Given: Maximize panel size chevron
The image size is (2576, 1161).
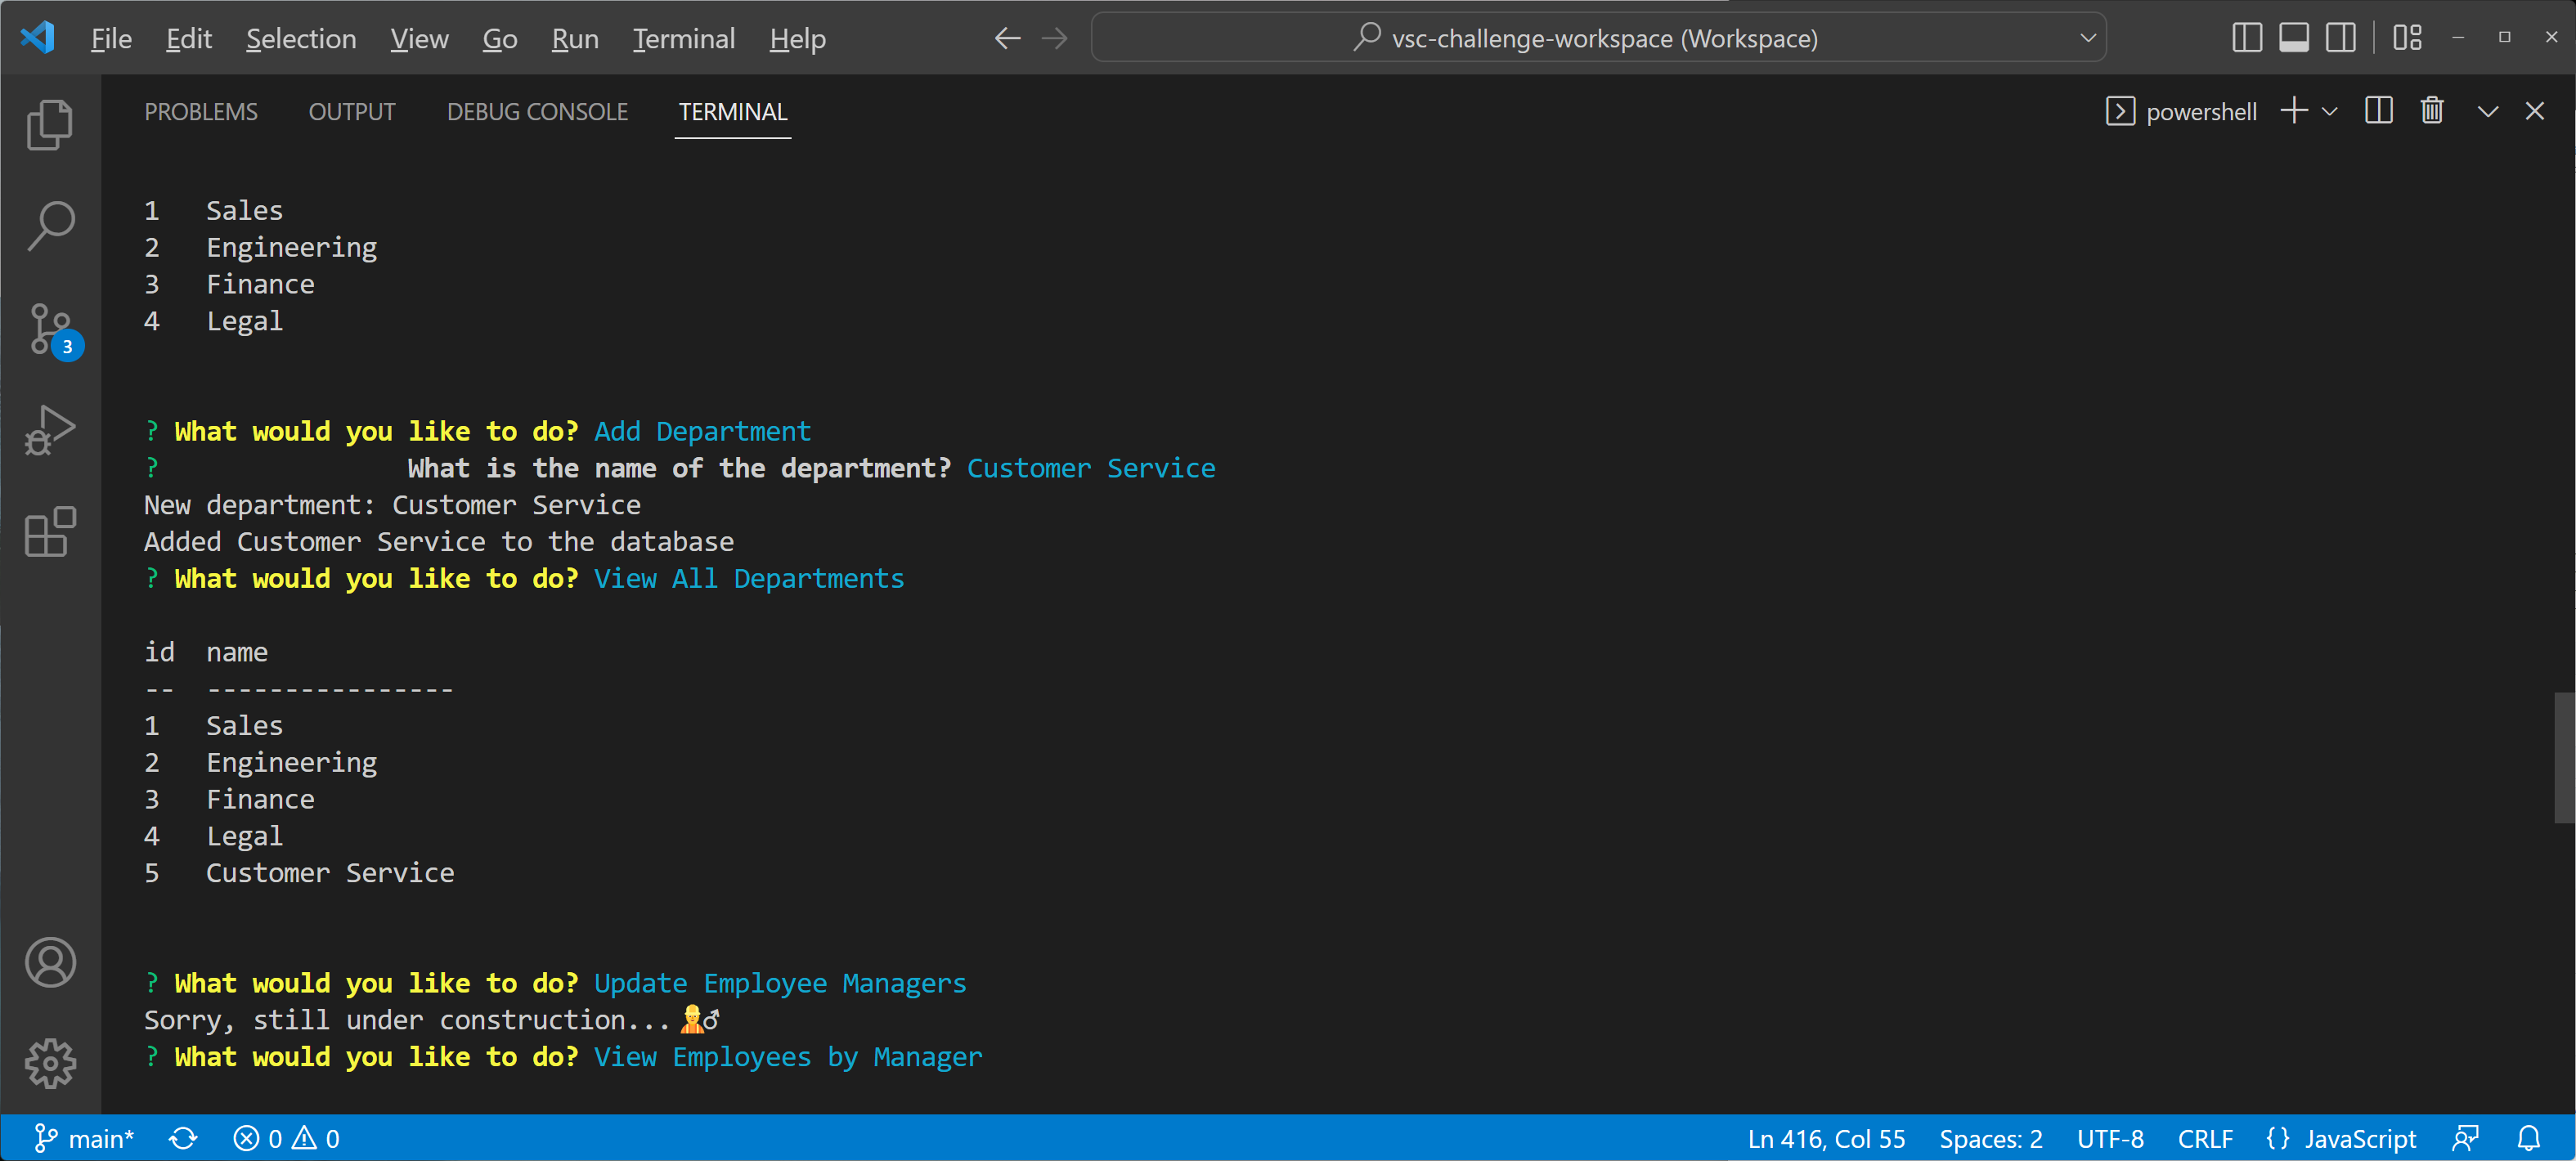Looking at the screenshot, I should (x=2488, y=111).
